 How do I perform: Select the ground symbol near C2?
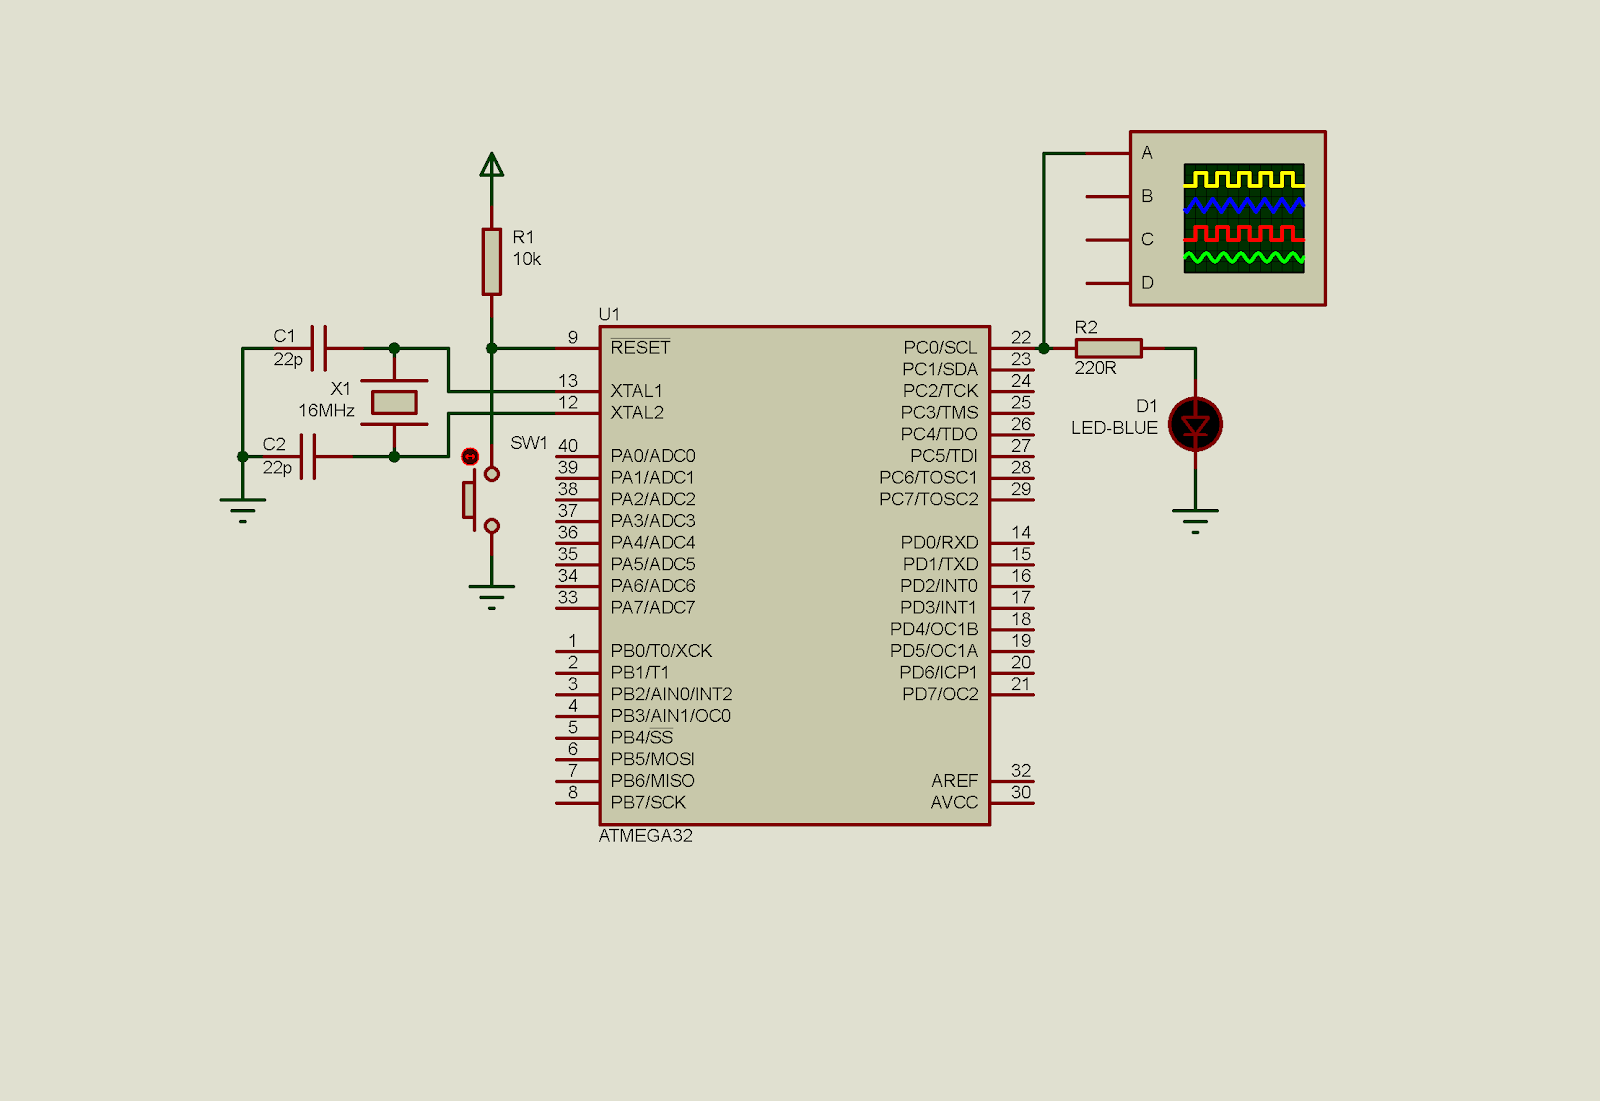click(243, 510)
